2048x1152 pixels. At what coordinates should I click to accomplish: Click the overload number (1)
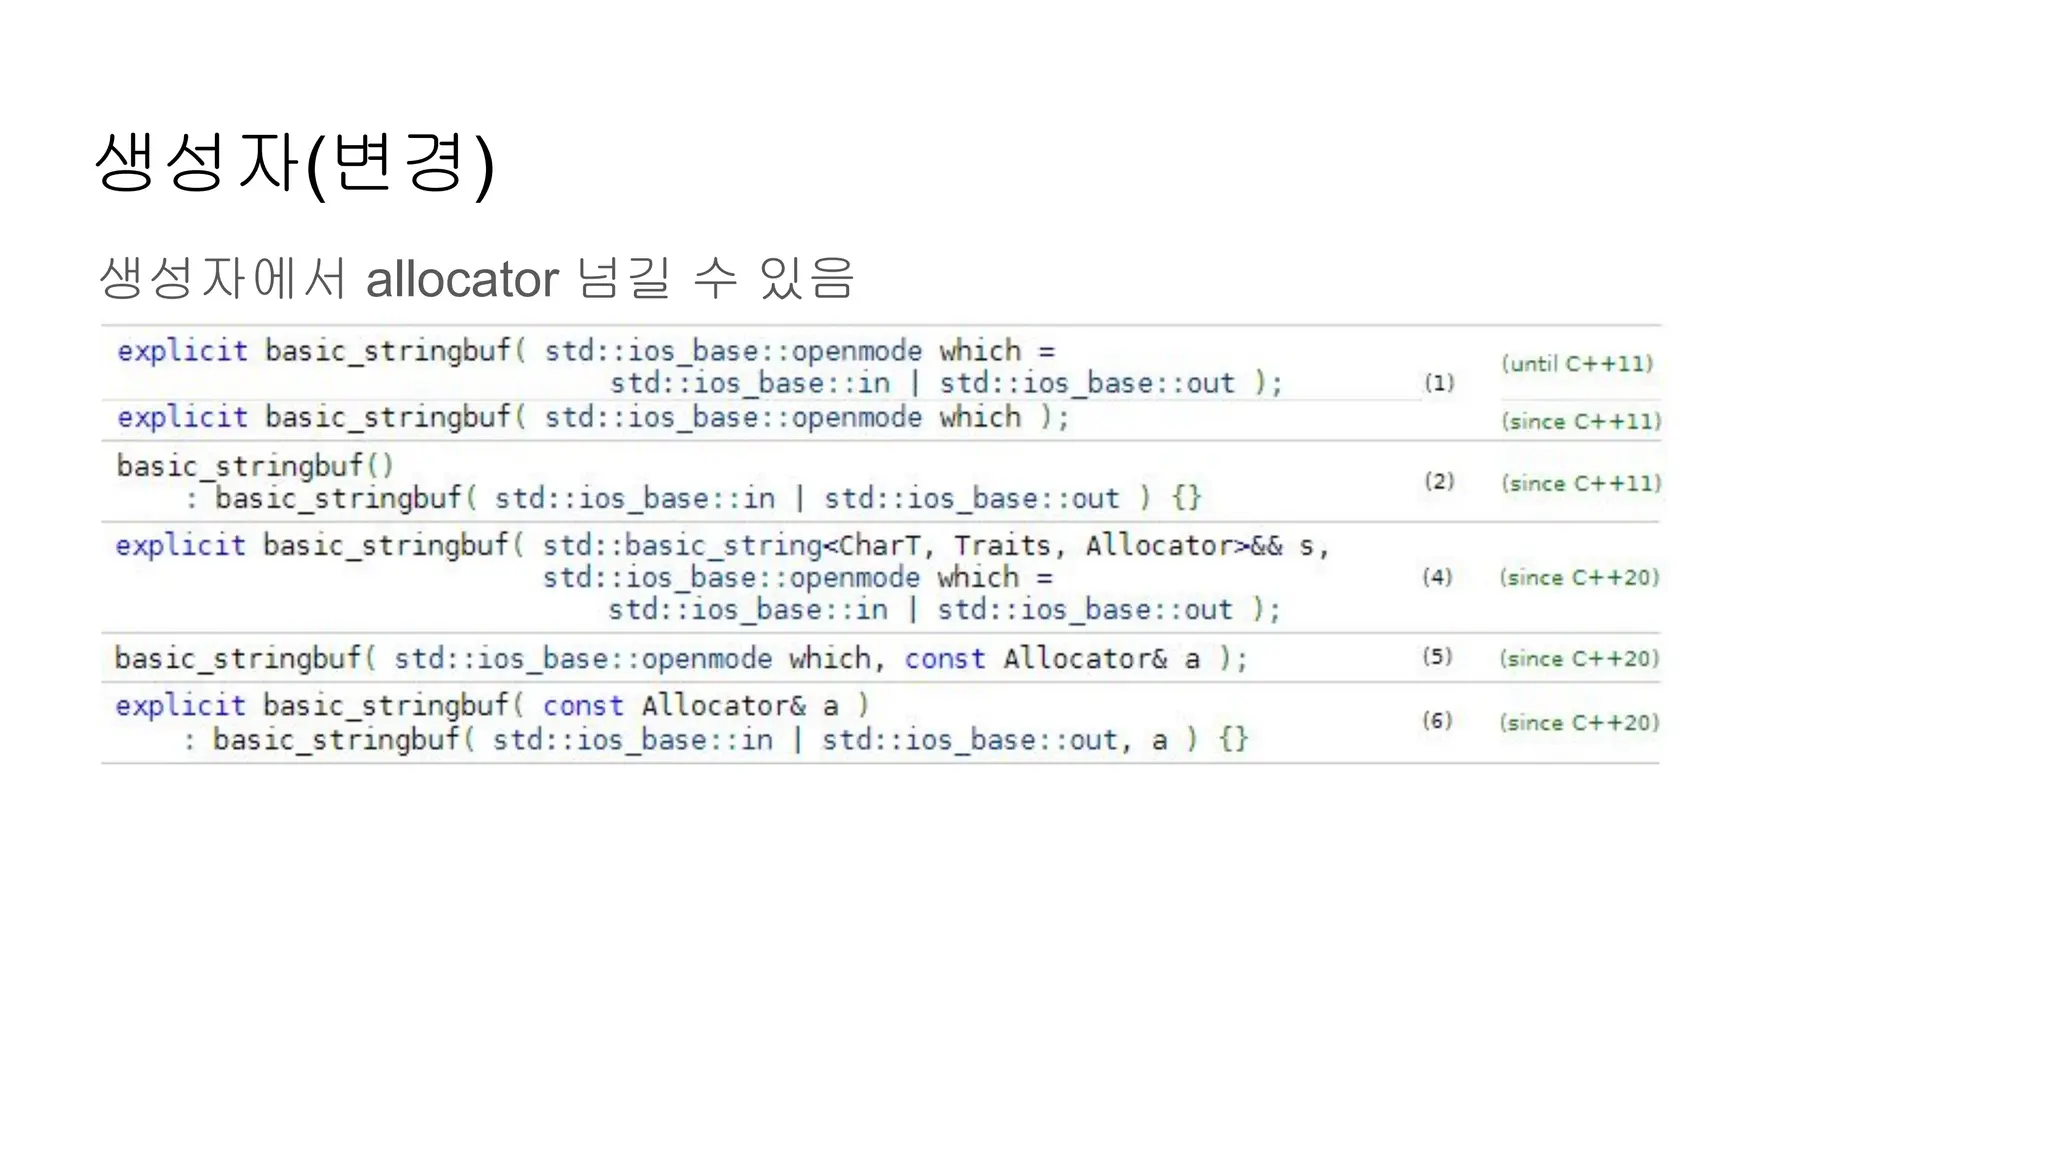[1439, 382]
